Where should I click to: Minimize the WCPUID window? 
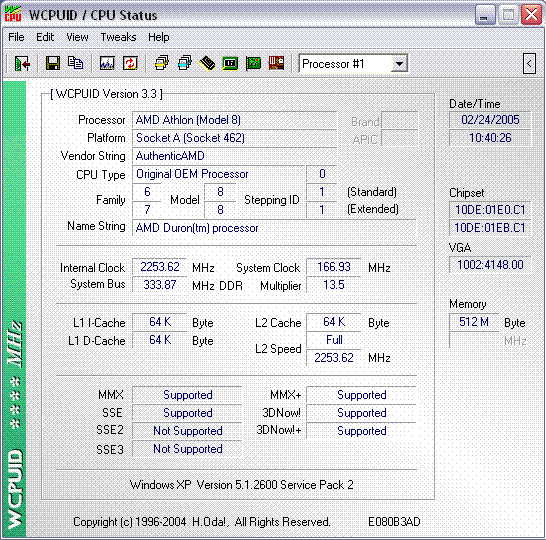(x=485, y=15)
